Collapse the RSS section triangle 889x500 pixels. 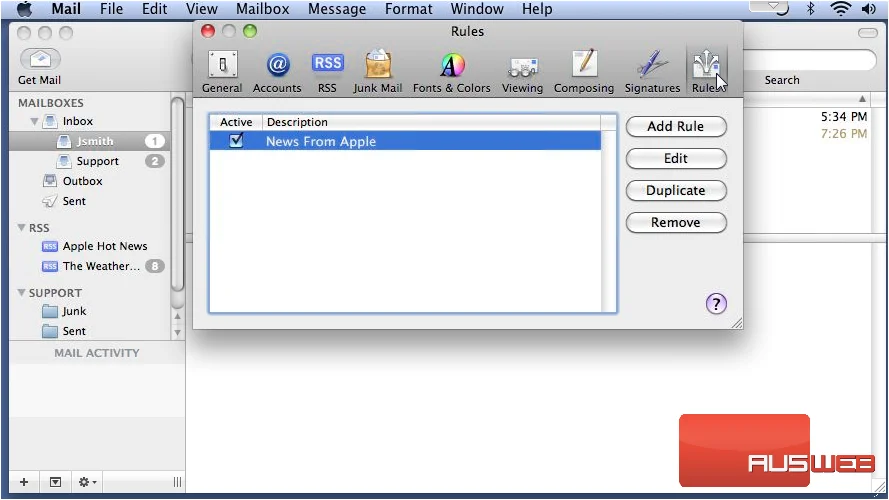click(x=21, y=227)
